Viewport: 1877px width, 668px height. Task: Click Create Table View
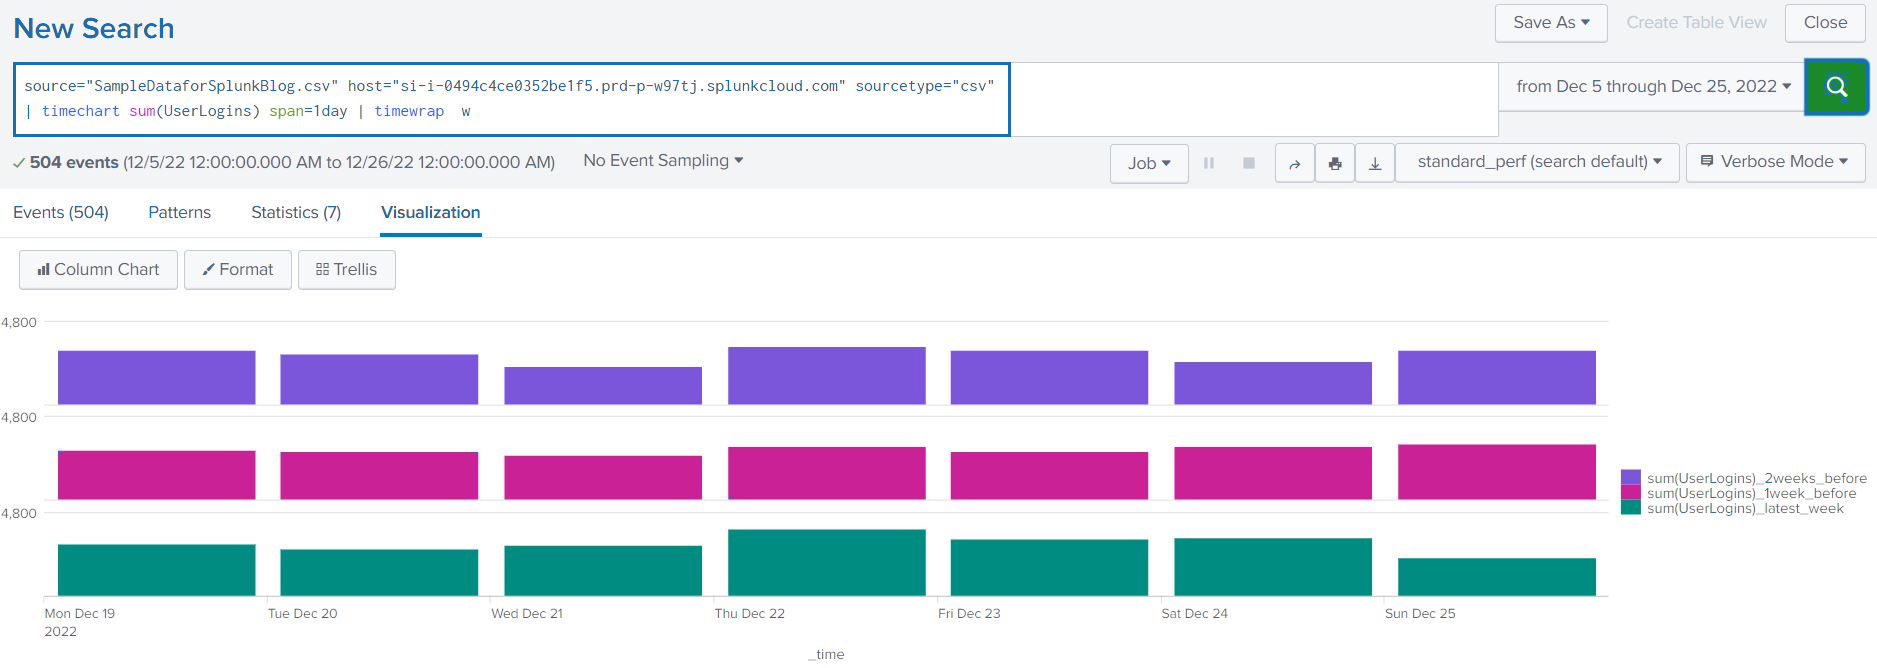click(1696, 23)
